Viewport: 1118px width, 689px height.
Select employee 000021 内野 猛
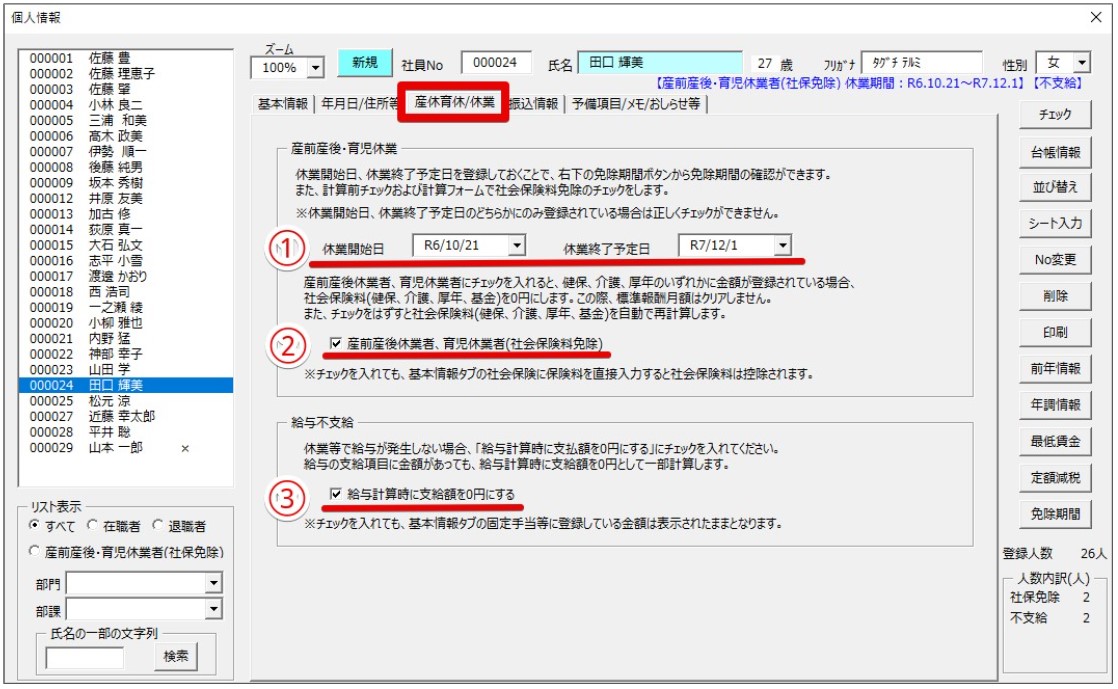click(125, 339)
